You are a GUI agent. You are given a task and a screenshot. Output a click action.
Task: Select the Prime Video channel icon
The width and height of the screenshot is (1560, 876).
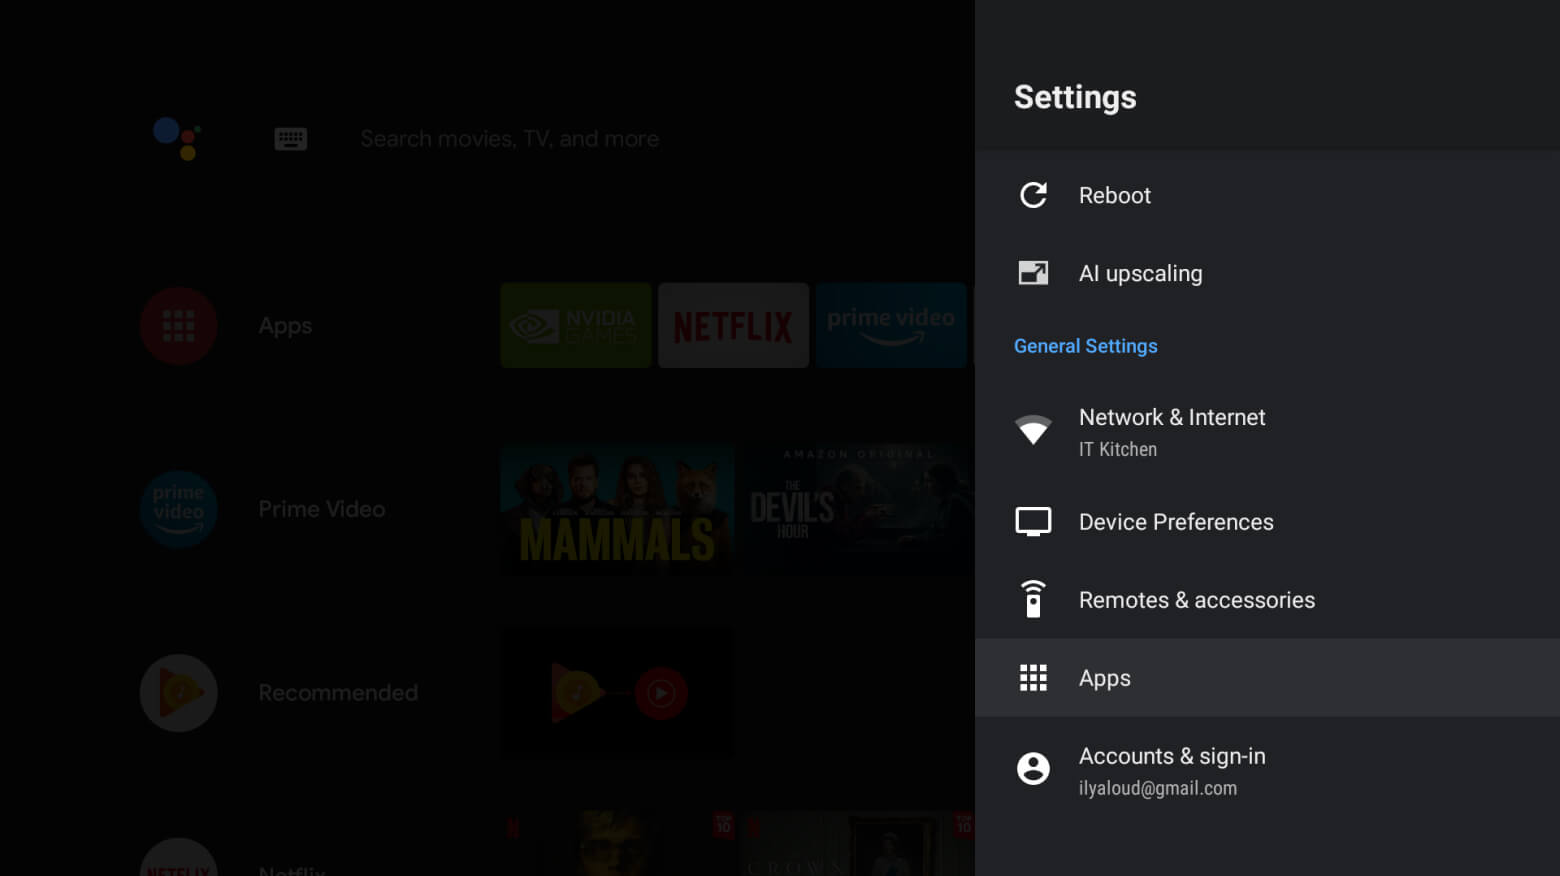pyautogui.click(x=178, y=509)
